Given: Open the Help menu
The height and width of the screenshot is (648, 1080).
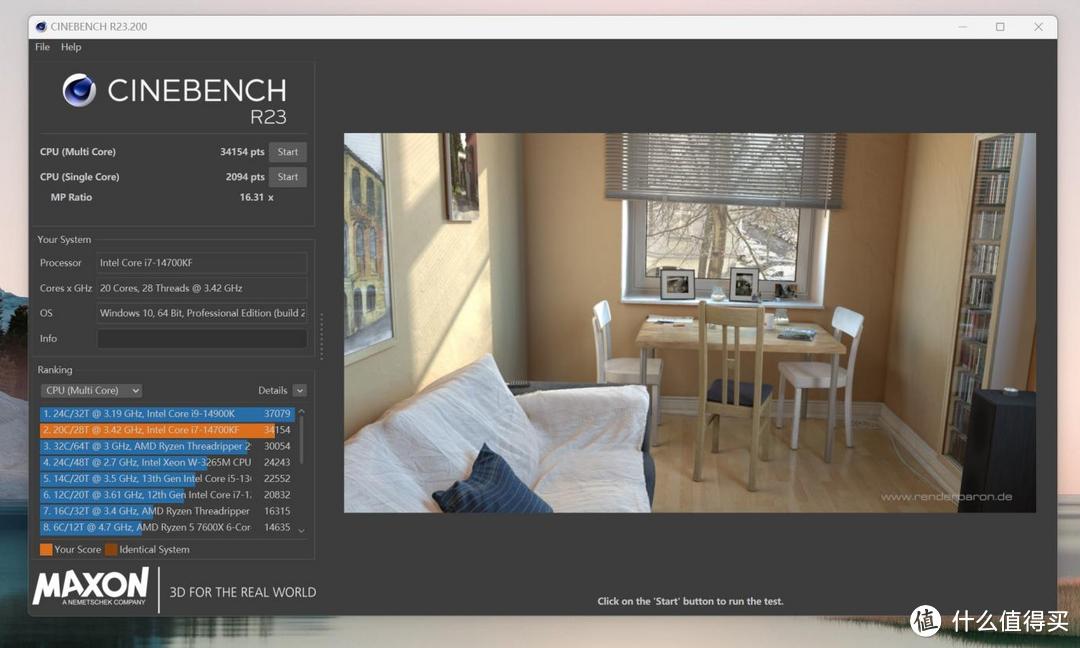Looking at the screenshot, I should pos(71,47).
